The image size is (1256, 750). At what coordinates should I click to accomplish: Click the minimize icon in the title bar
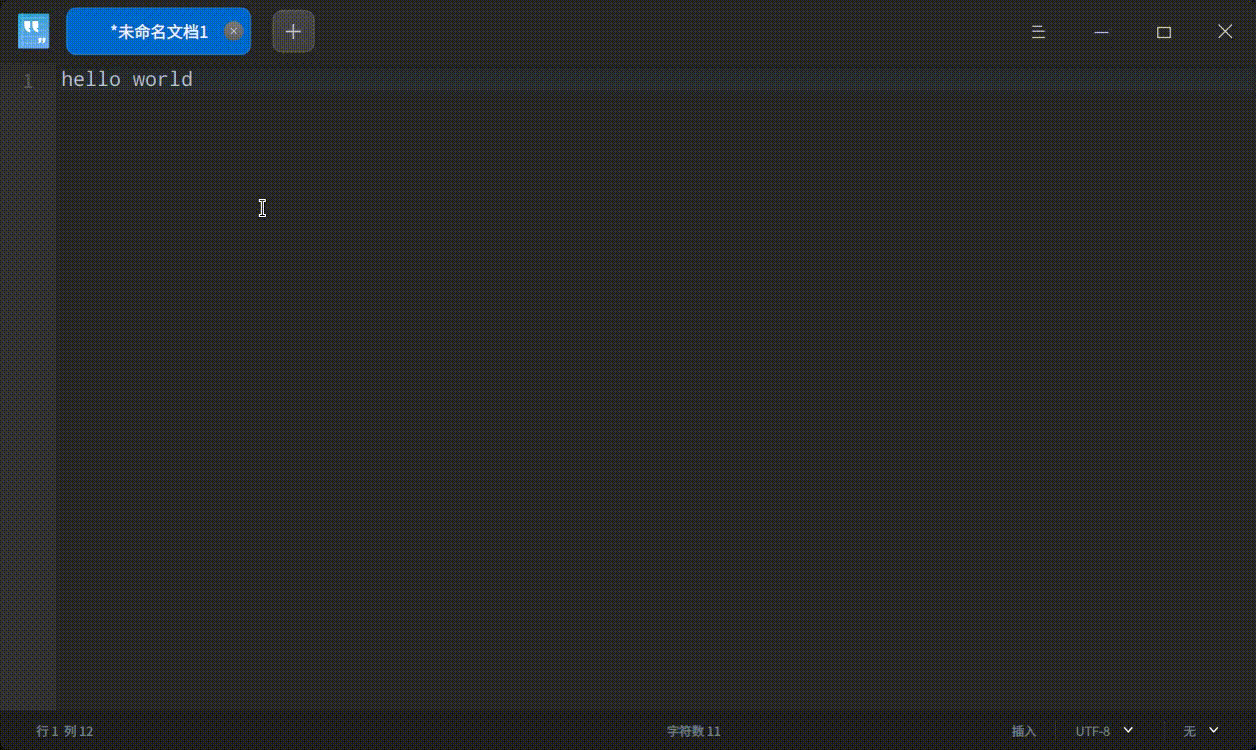pyautogui.click(x=1101, y=31)
